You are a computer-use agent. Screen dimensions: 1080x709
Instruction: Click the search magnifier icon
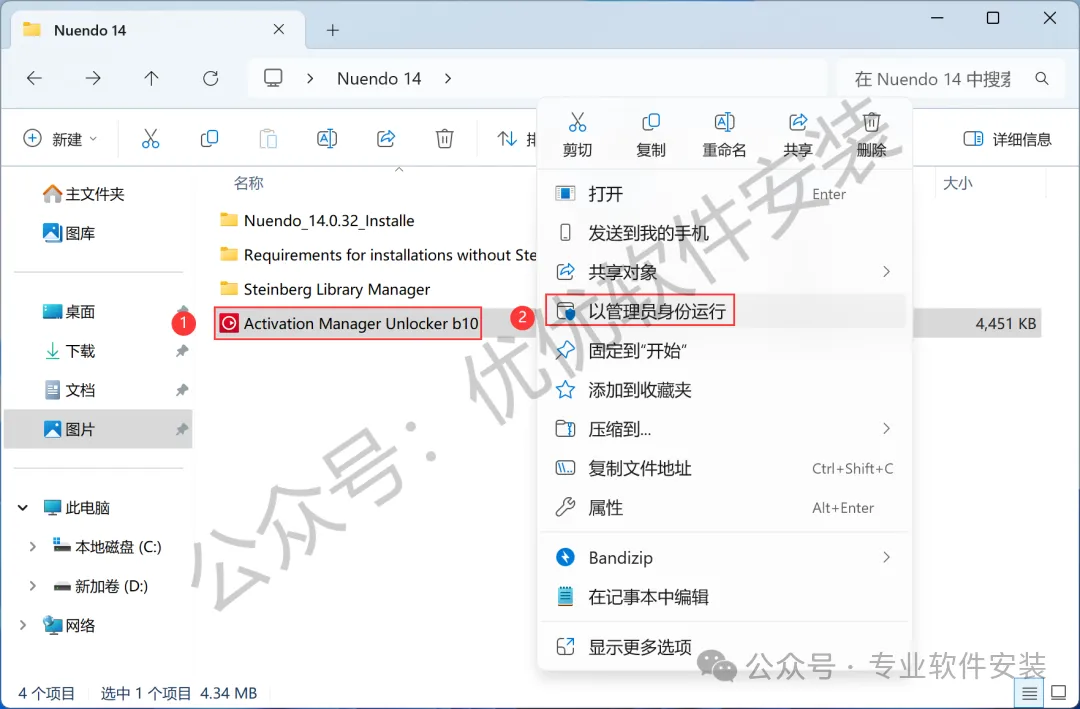click(1042, 79)
